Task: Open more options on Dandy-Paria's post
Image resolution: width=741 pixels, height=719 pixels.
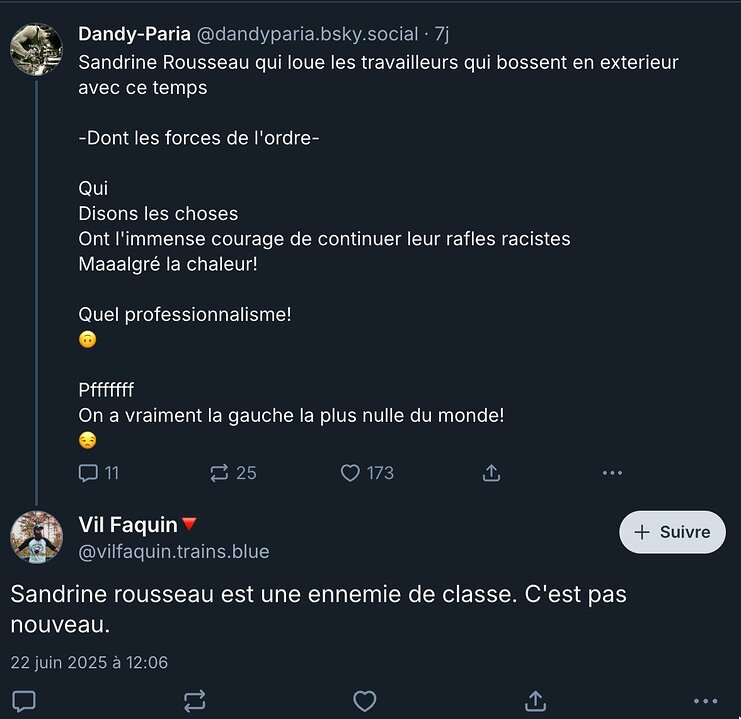Action: [612, 473]
